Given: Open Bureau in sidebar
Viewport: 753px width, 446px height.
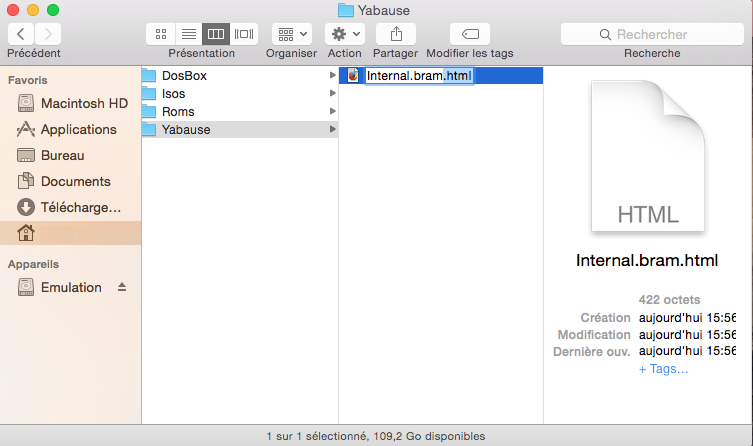Looking at the screenshot, I should click(72, 155).
